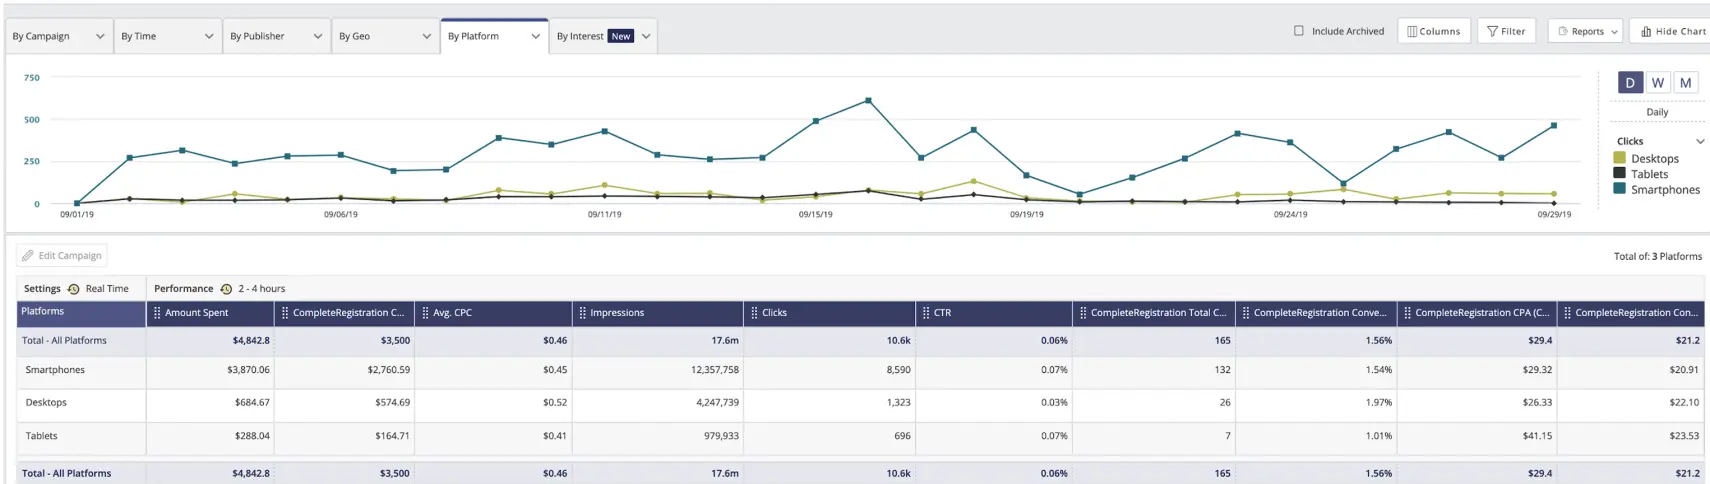The height and width of the screenshot is (484, 1710).
Task: Grab the Amount Spent column drag handle
Action: coord(157,313)
